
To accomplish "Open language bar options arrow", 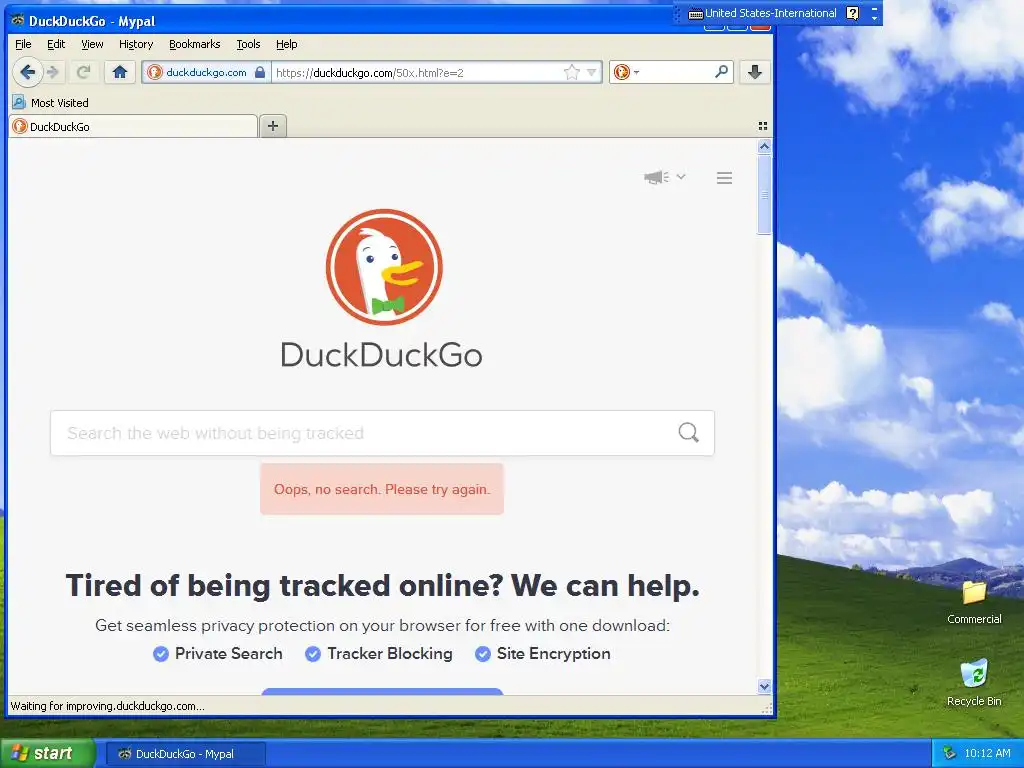I will tap(874, 18).
